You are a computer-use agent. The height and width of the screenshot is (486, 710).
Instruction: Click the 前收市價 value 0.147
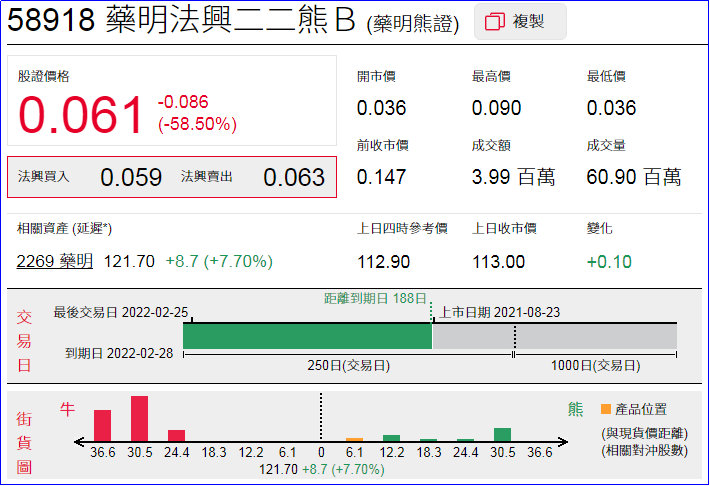click(x=381, y=177)
